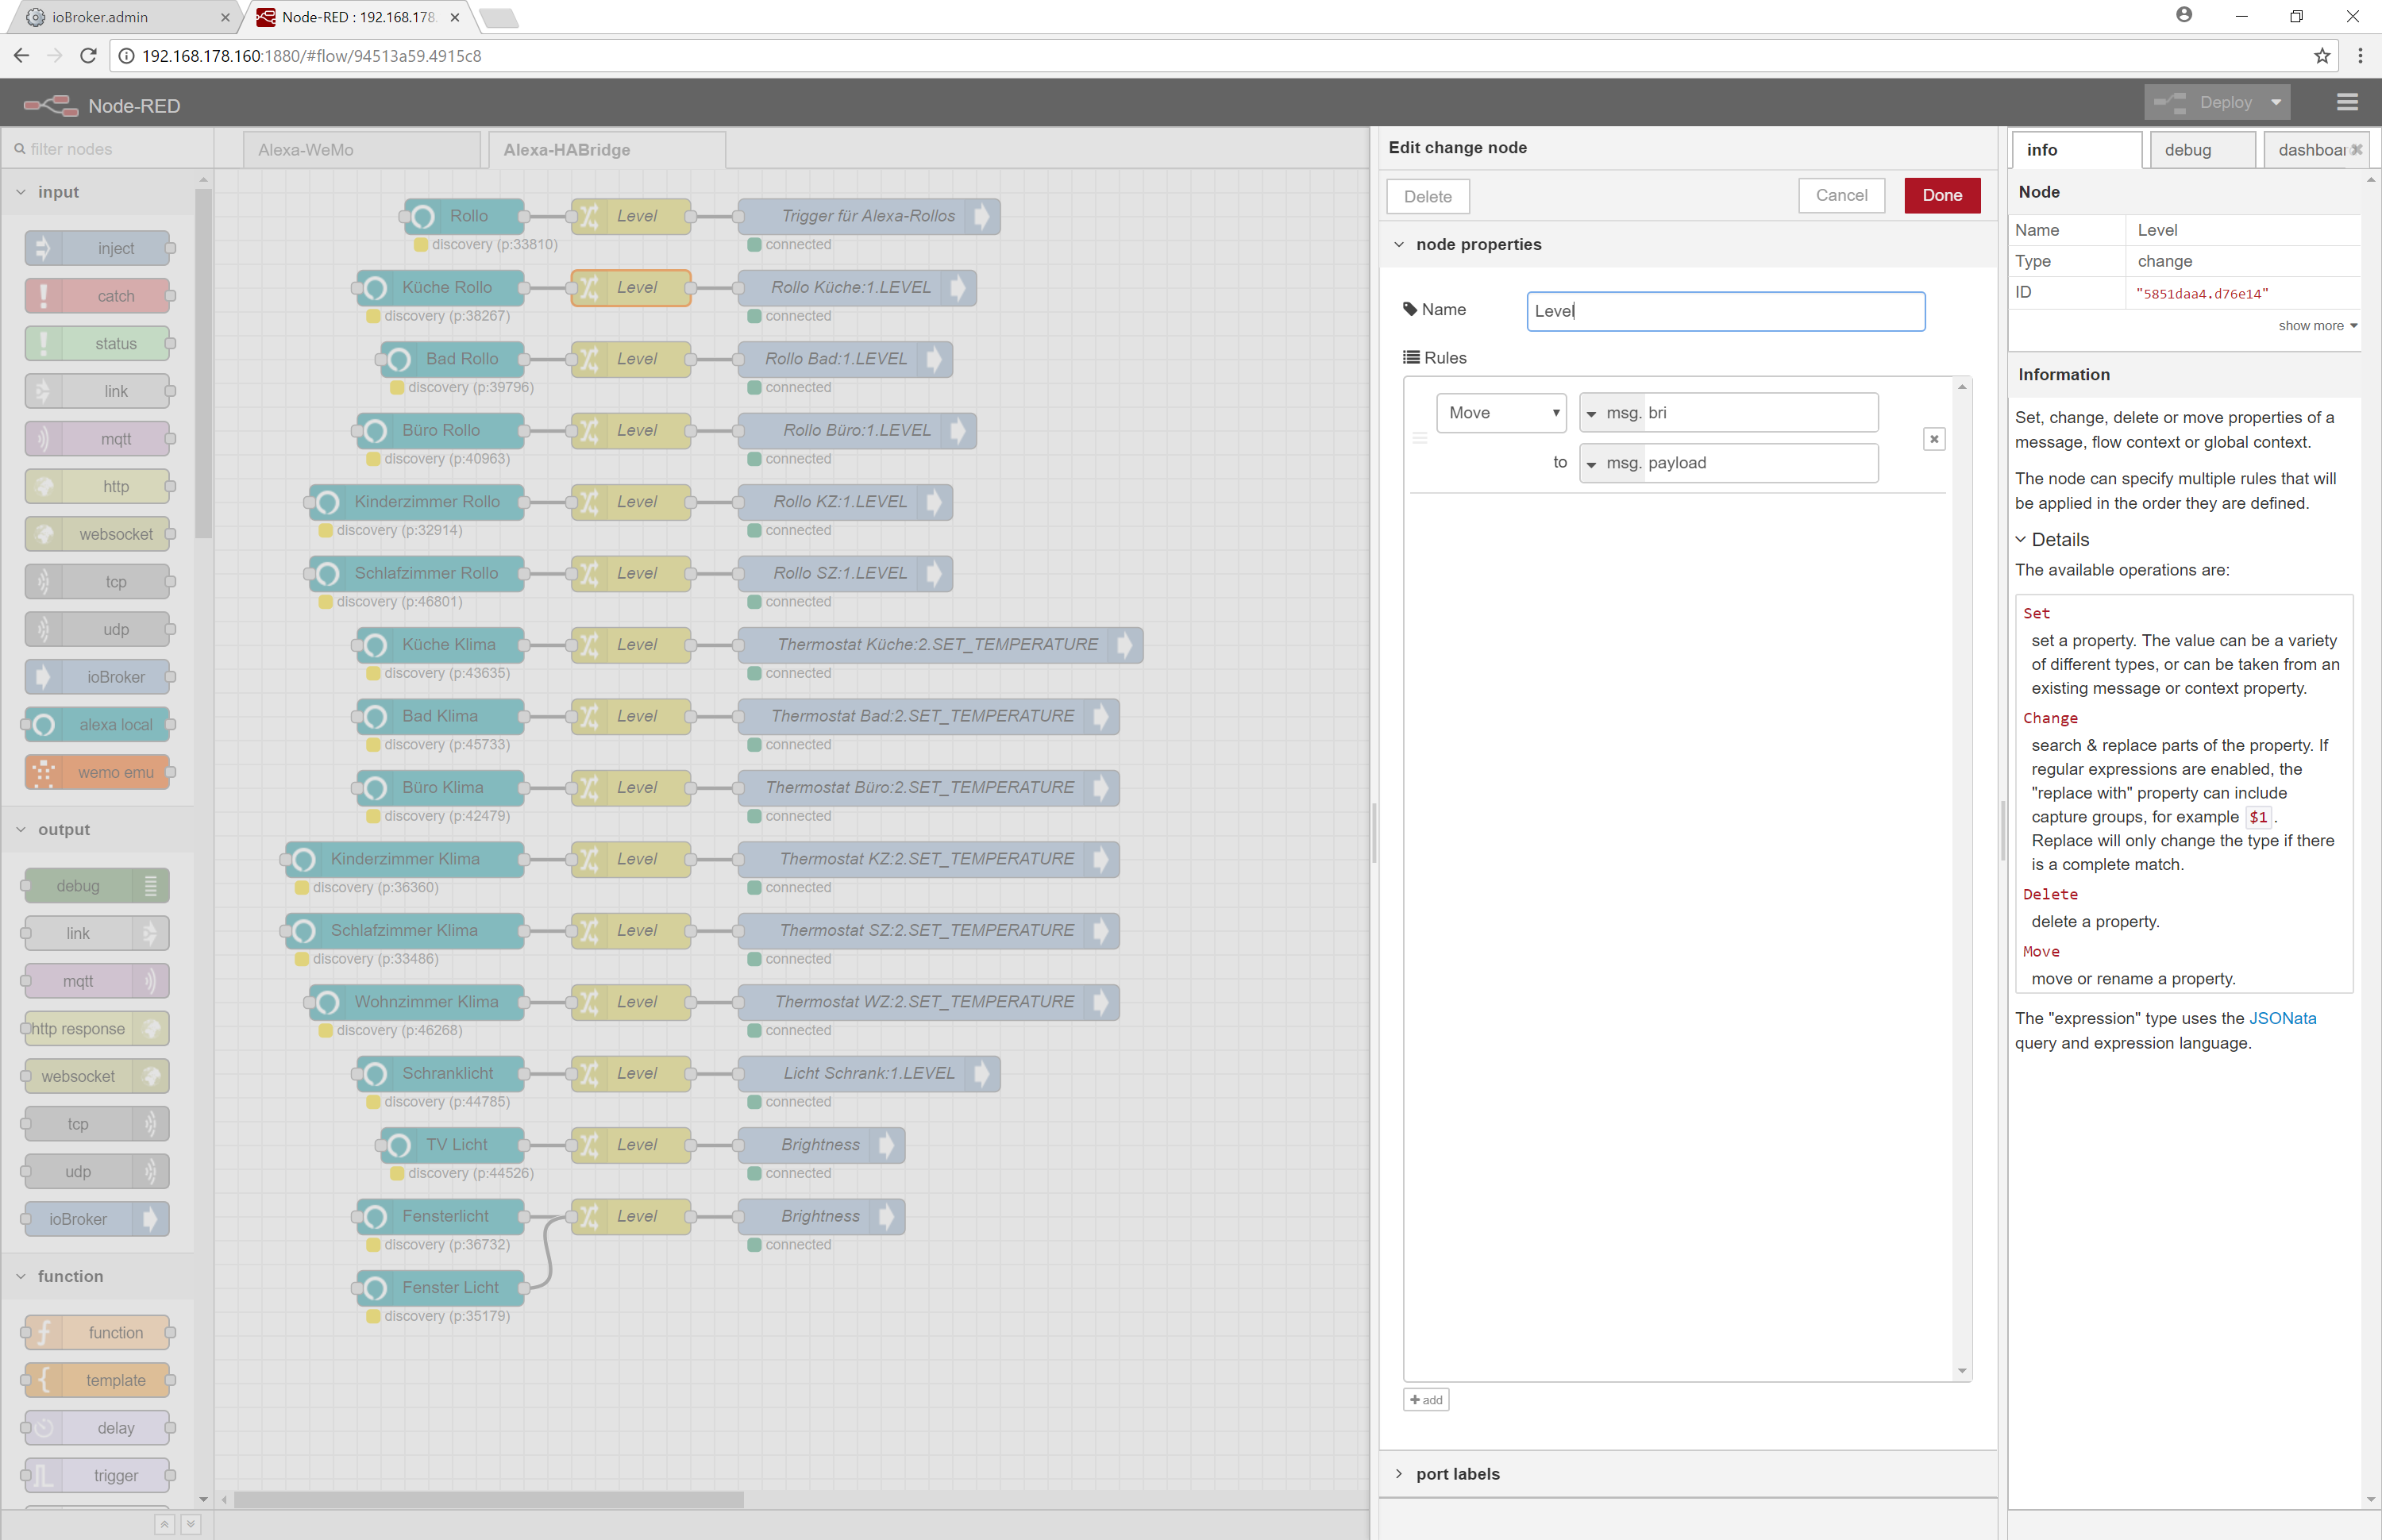Screen dimensions: 2382x1540
Task: Select the input link node
Action: coord(97,391)
